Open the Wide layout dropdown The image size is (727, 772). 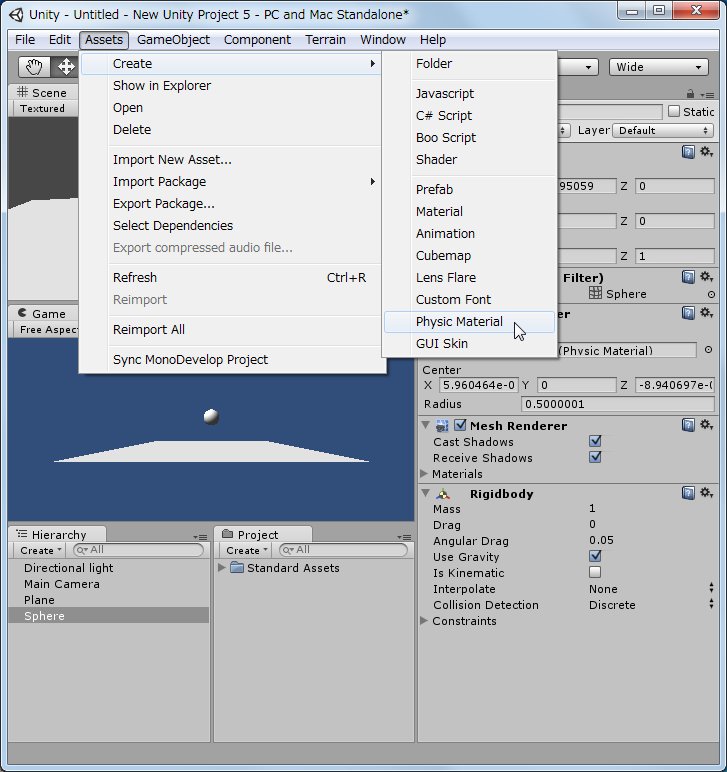(659, 67)
